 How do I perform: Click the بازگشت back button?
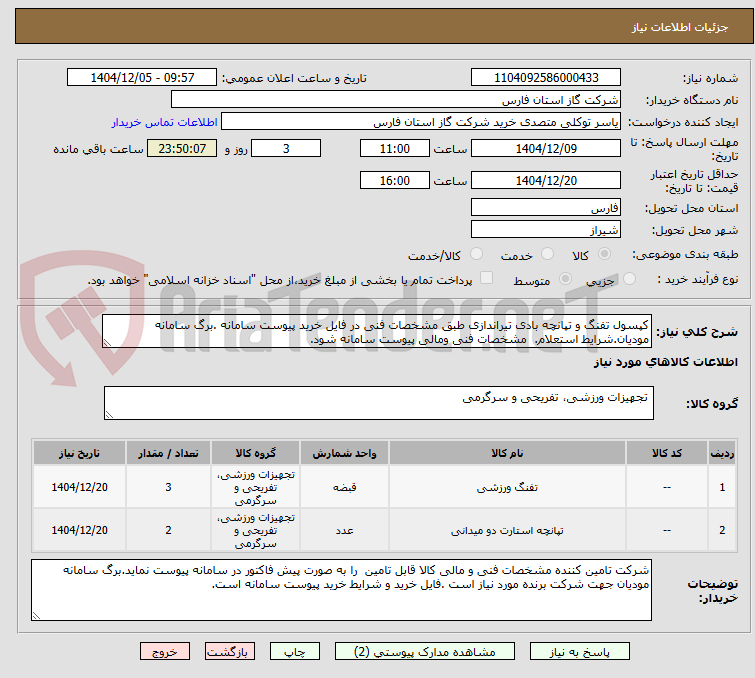[x=230, y=652]
